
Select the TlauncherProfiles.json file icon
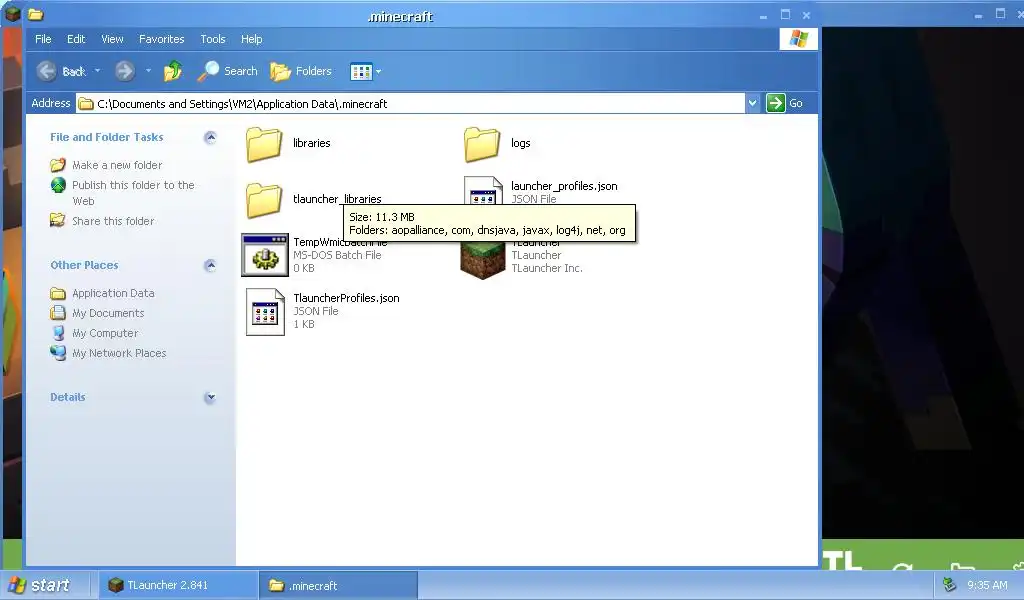pyautogui.click(x=265, y=312)
